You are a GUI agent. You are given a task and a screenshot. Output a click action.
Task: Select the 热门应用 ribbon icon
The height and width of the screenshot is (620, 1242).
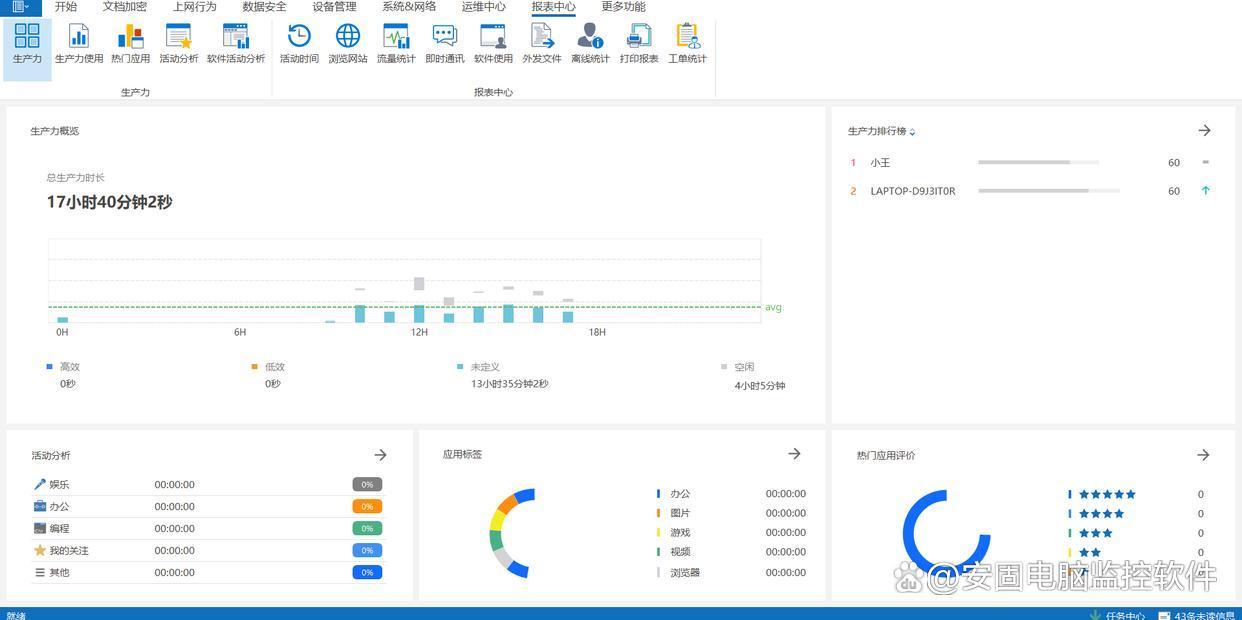click(130, 44)
